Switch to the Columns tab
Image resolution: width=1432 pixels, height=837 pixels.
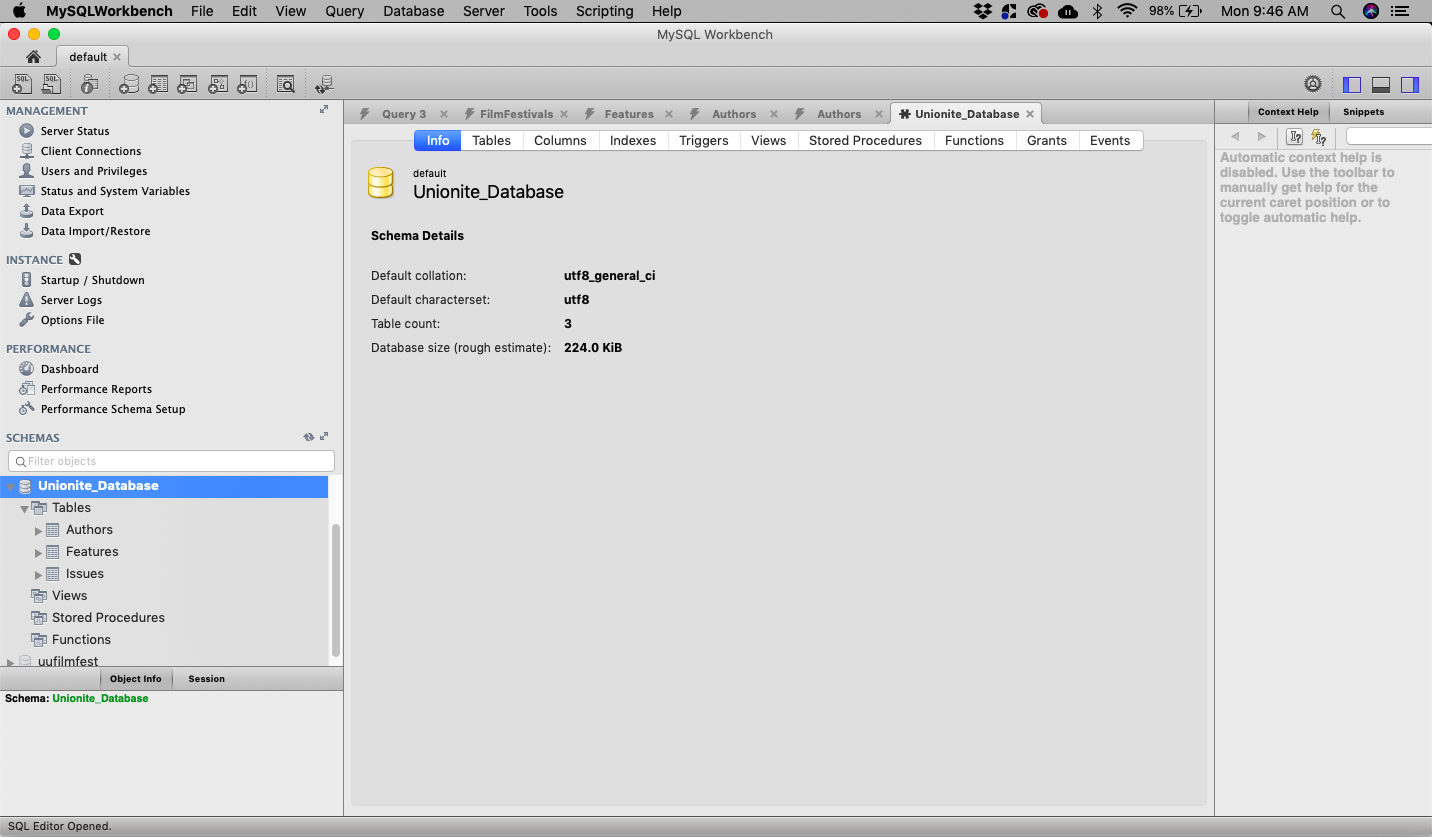coord(560,140)
